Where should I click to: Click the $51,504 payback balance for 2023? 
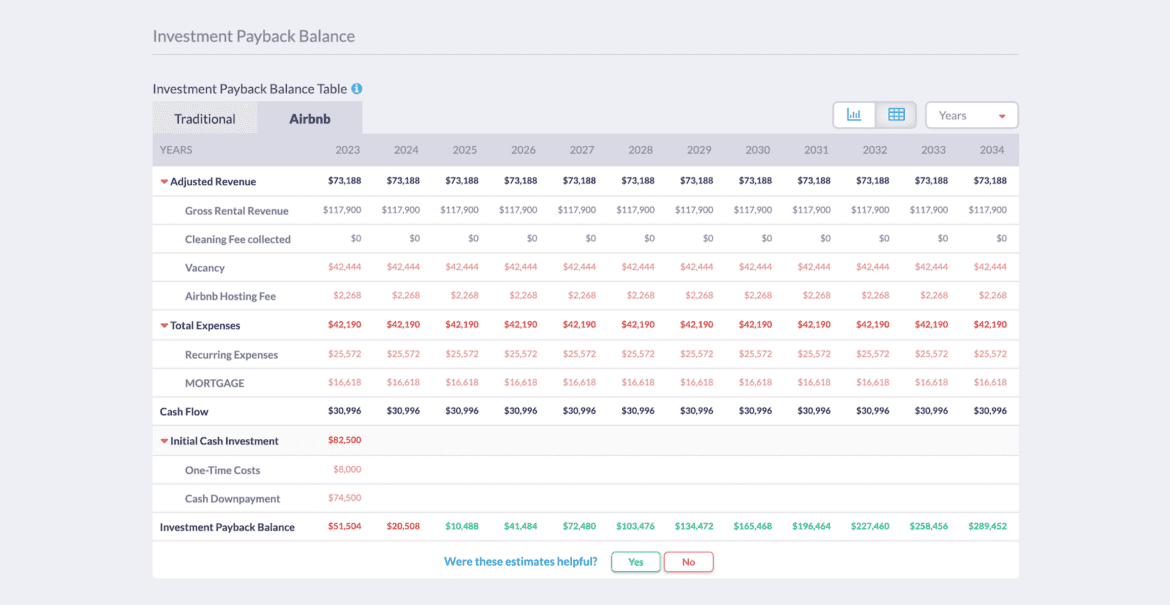pos(344,527)
